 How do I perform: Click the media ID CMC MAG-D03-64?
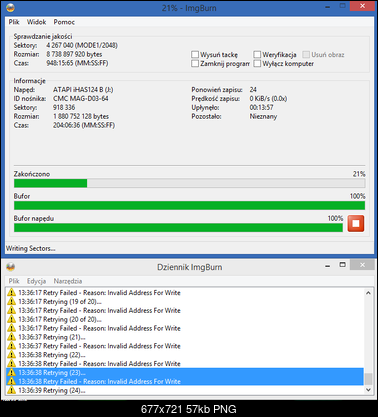point(81,98)
